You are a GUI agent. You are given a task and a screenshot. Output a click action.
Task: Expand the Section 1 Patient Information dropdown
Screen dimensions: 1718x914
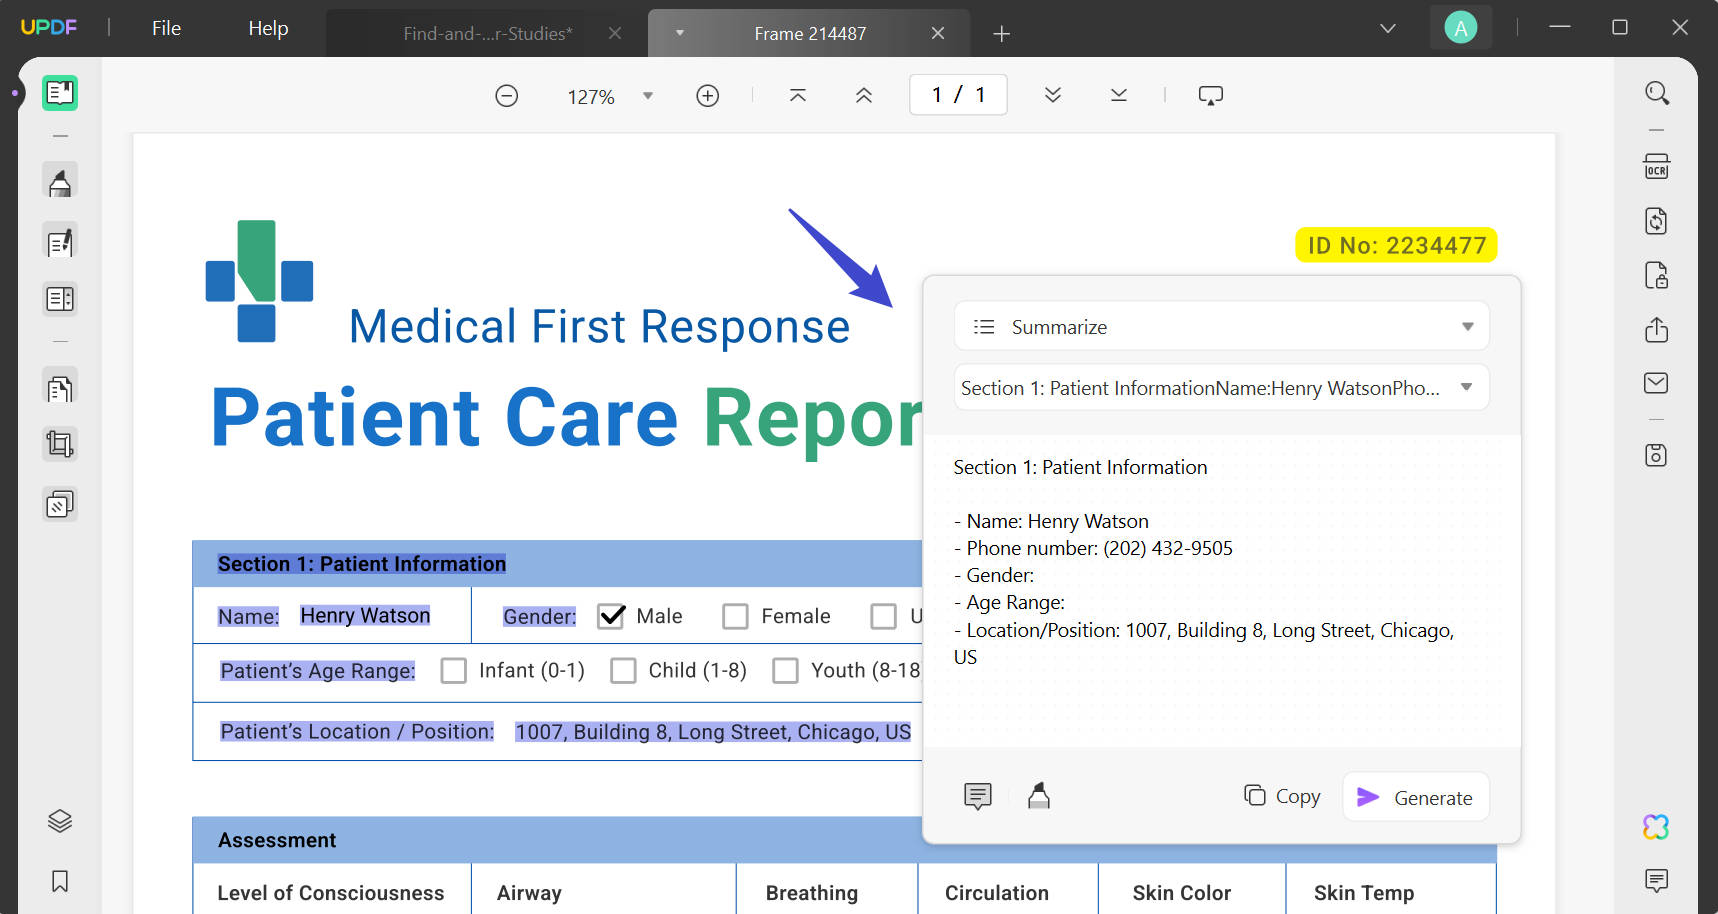tap(1467, 387)
